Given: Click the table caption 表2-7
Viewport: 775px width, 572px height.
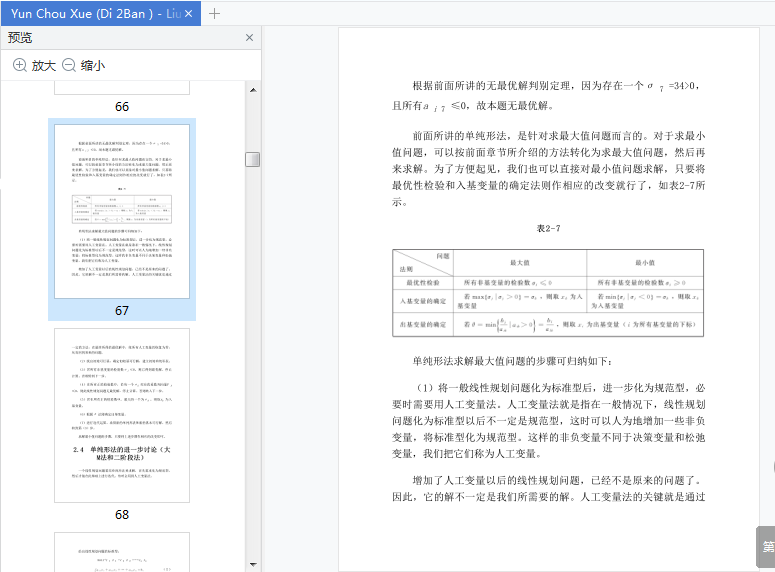Looking at the screenshot, I should pyautogui.click(x=548, y=228).
